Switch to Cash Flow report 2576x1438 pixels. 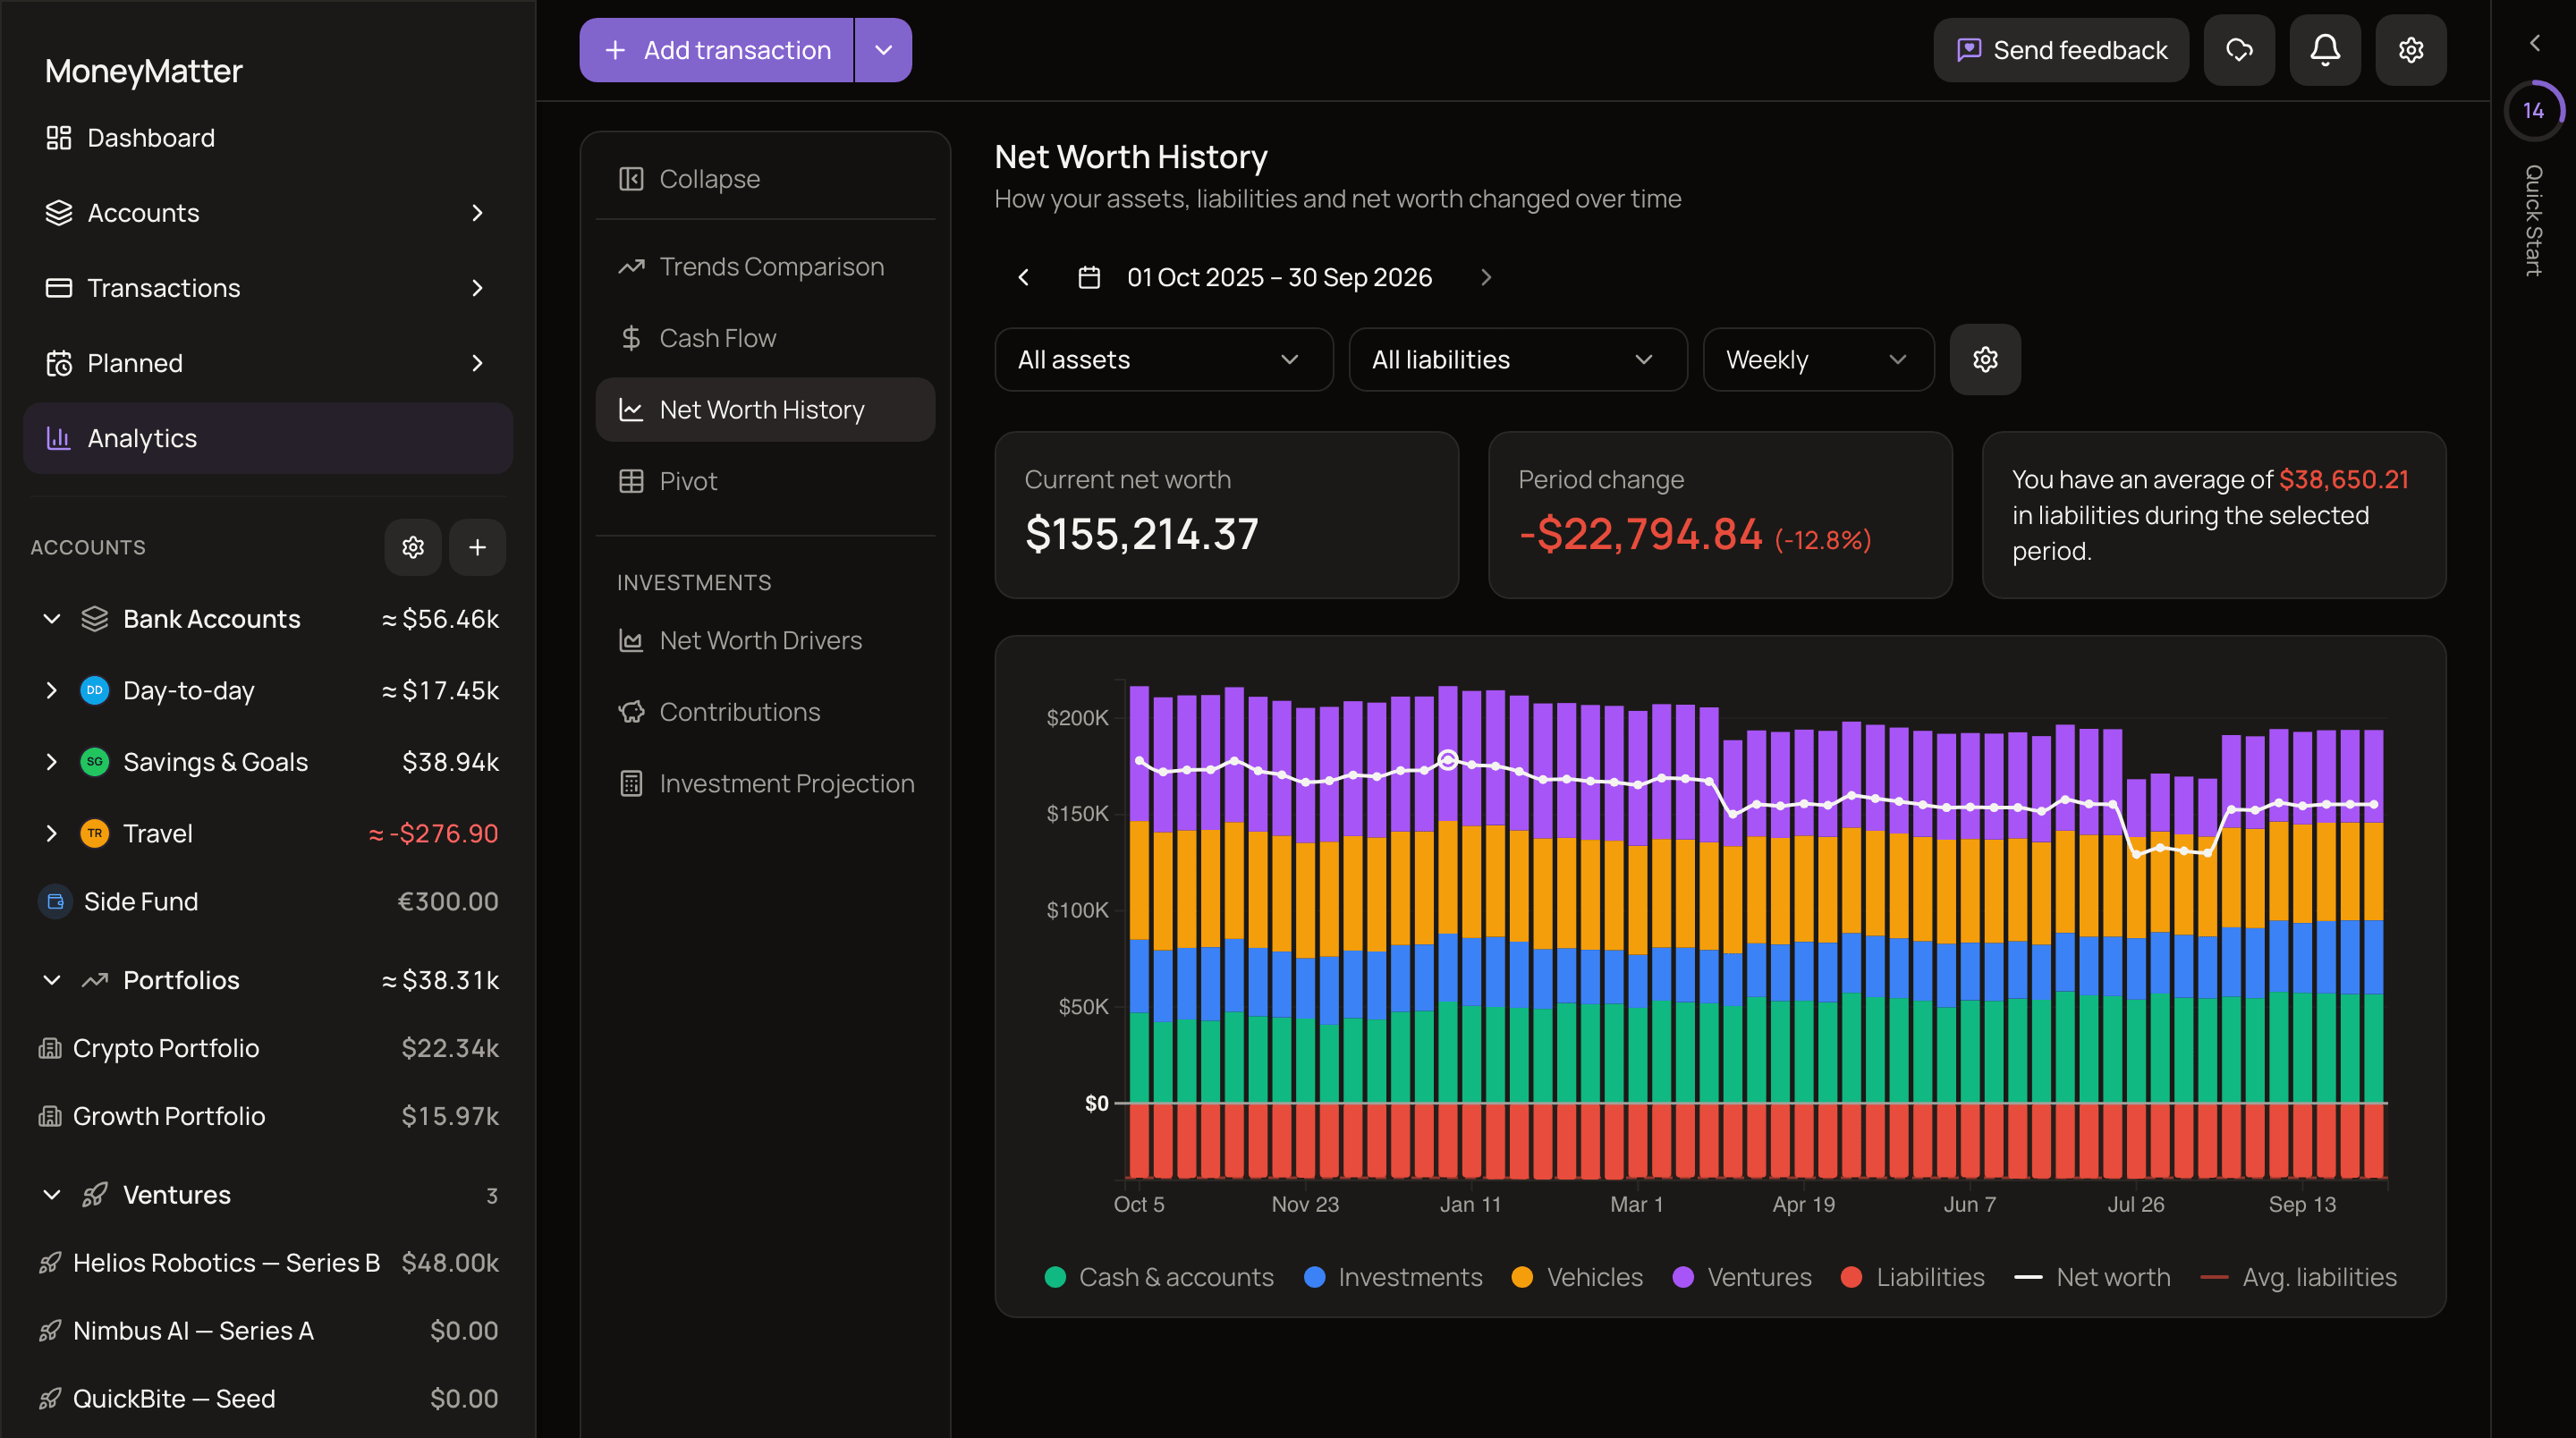pos(765,338)
